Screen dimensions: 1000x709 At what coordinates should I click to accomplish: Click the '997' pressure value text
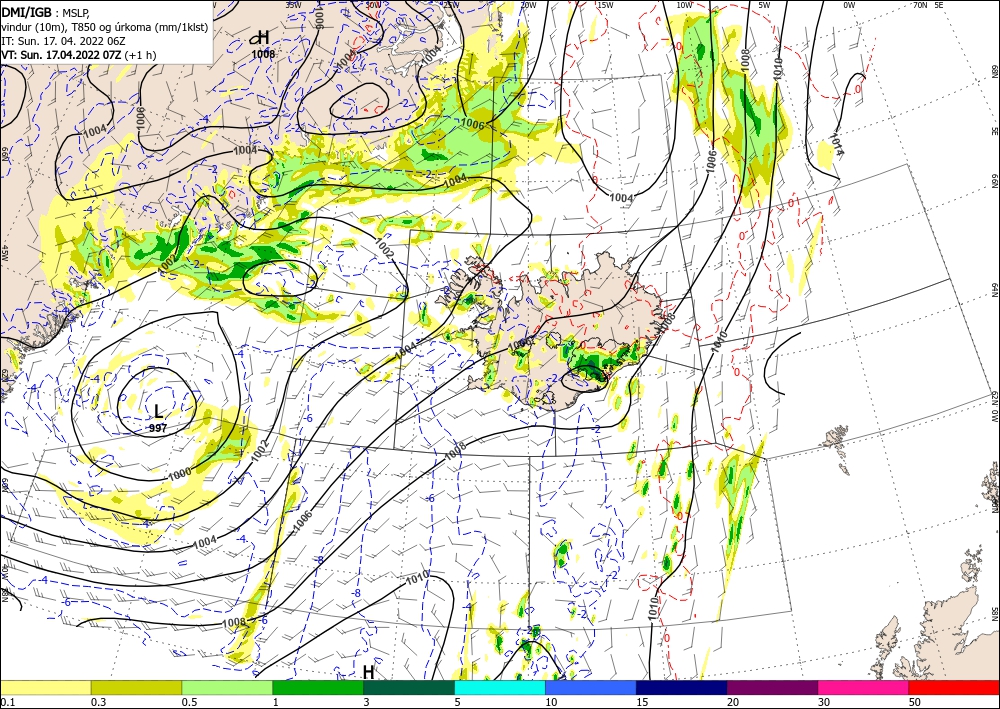(x=158, y=428)
